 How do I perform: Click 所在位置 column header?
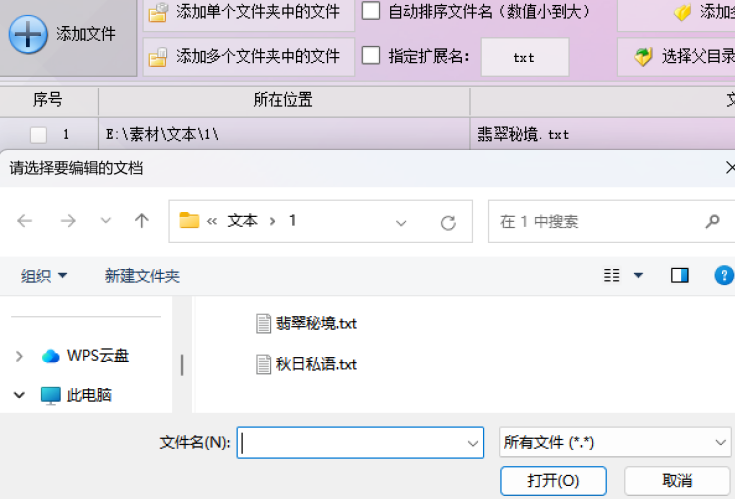pos(284,100)
